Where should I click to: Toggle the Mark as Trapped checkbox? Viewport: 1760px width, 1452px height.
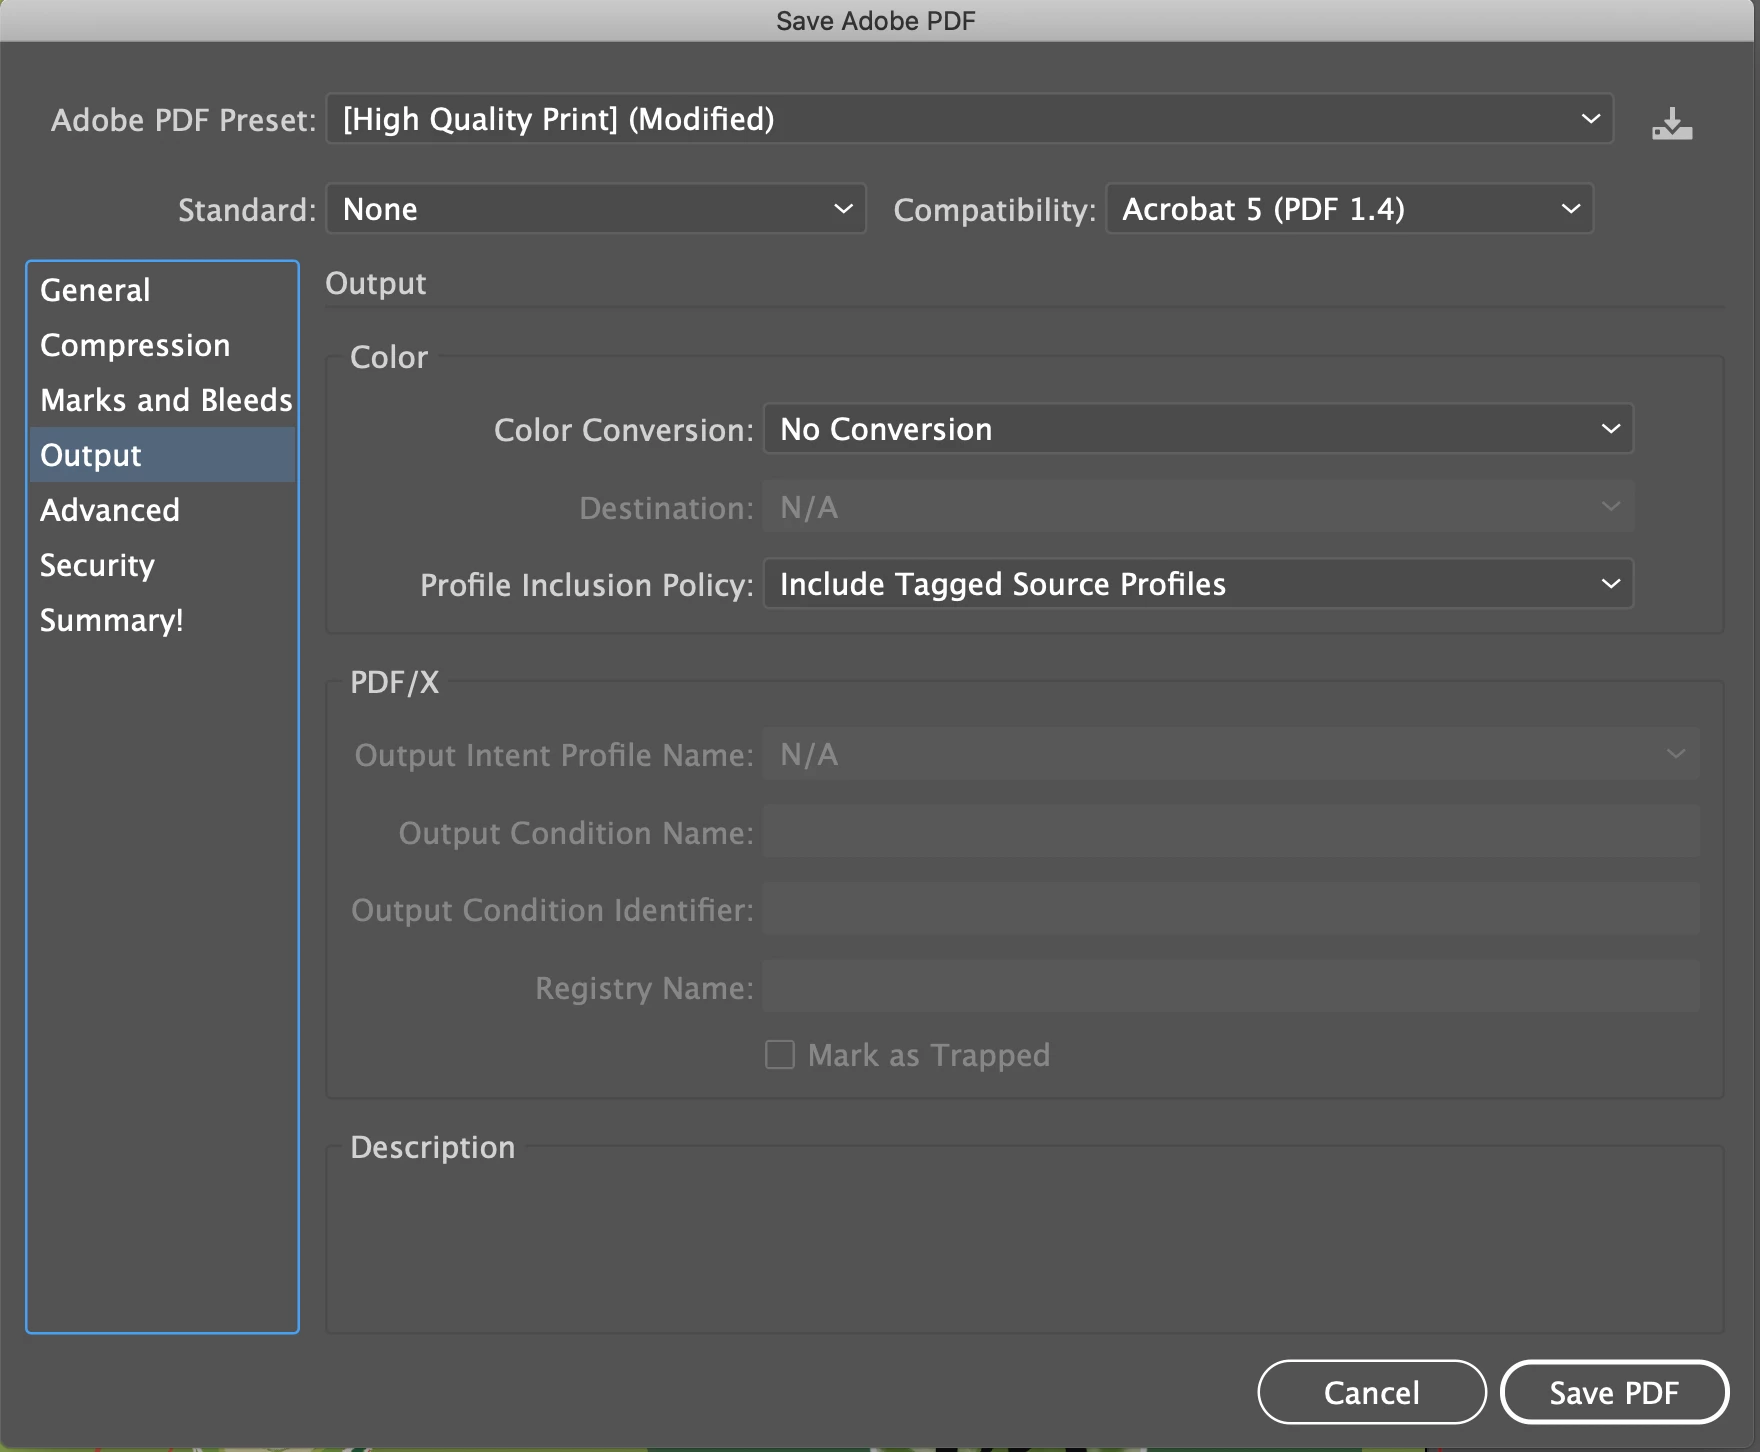(780, 1055)
